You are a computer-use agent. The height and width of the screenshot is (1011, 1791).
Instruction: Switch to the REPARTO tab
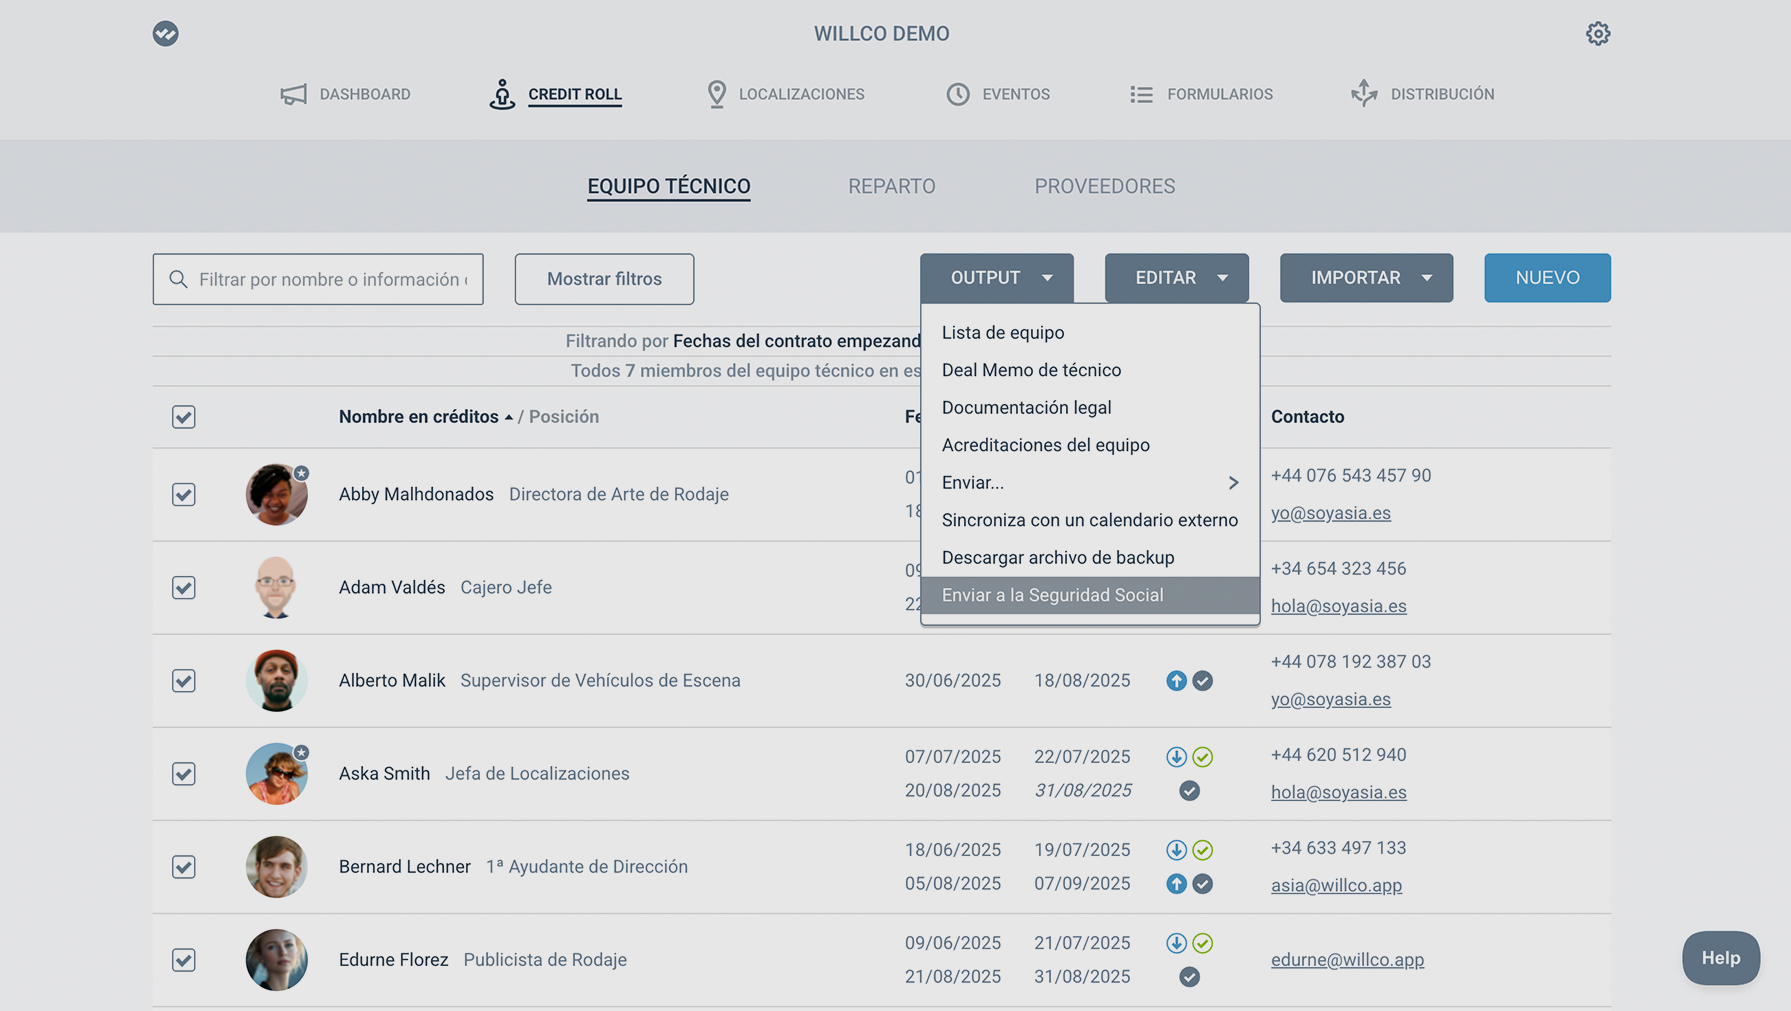coord(891,186)
